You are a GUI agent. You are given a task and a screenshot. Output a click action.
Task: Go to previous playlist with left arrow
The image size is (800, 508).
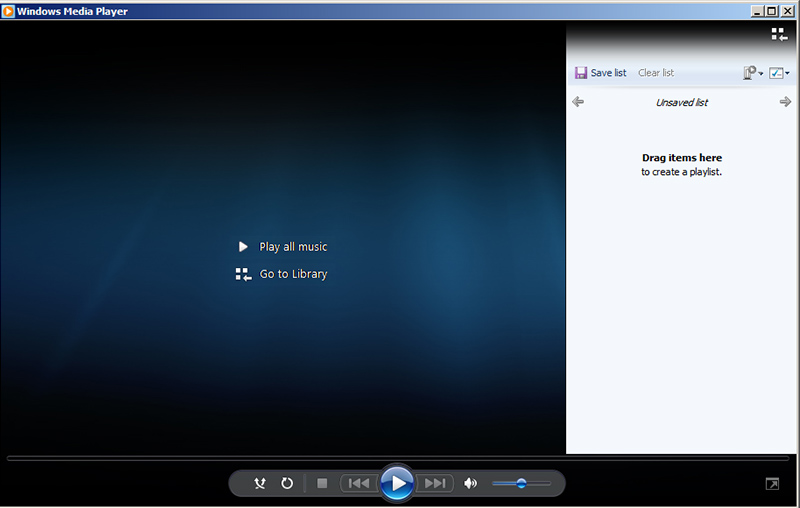[x=578, y=101]
